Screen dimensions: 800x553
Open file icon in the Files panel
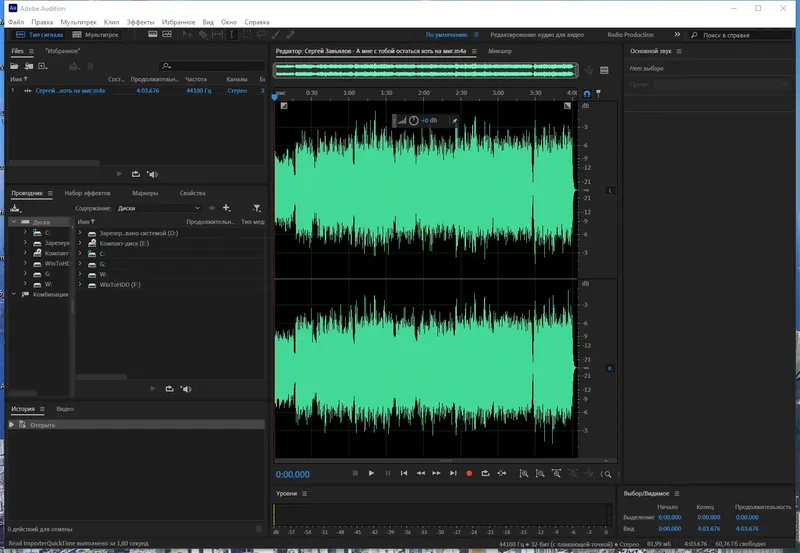(x=16, y=66)
